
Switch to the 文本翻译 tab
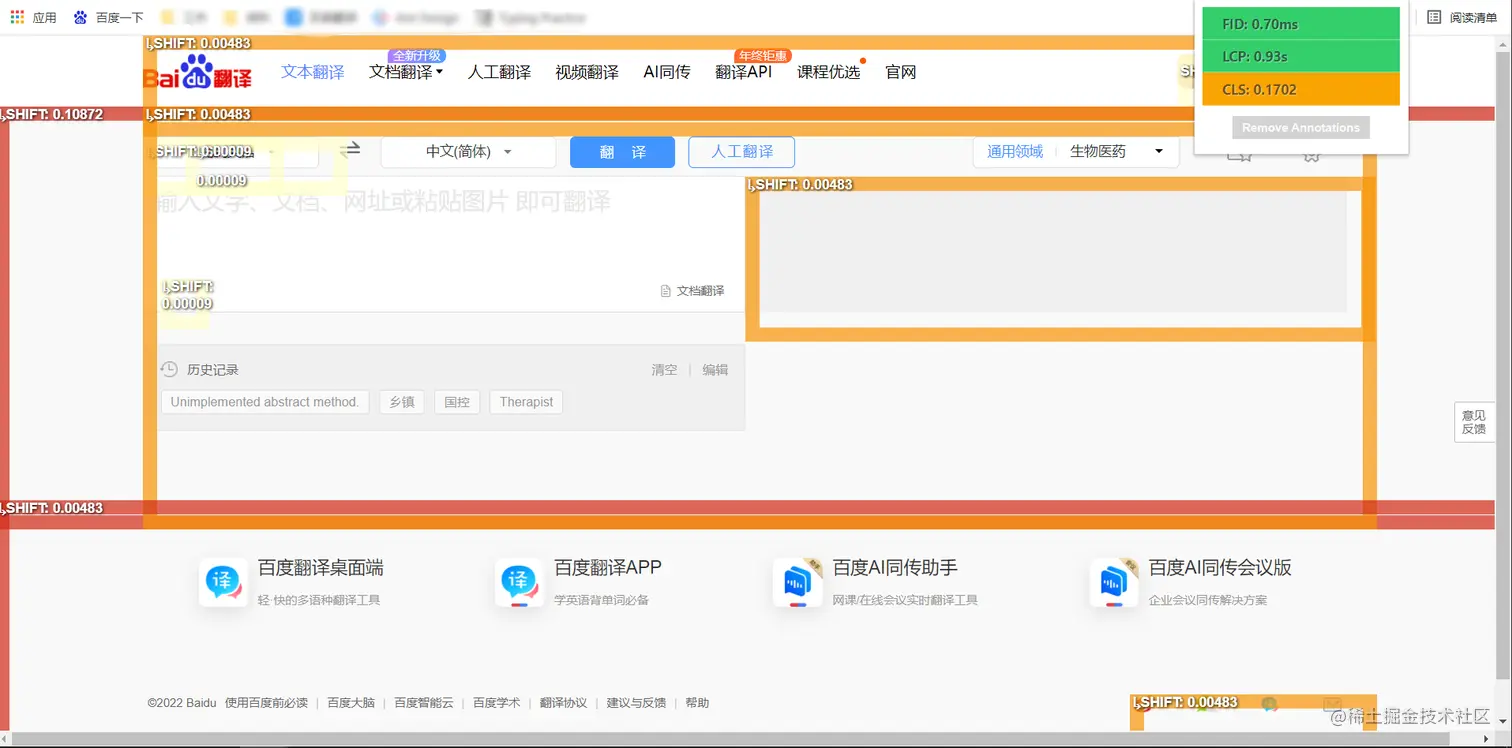(312, 72)
